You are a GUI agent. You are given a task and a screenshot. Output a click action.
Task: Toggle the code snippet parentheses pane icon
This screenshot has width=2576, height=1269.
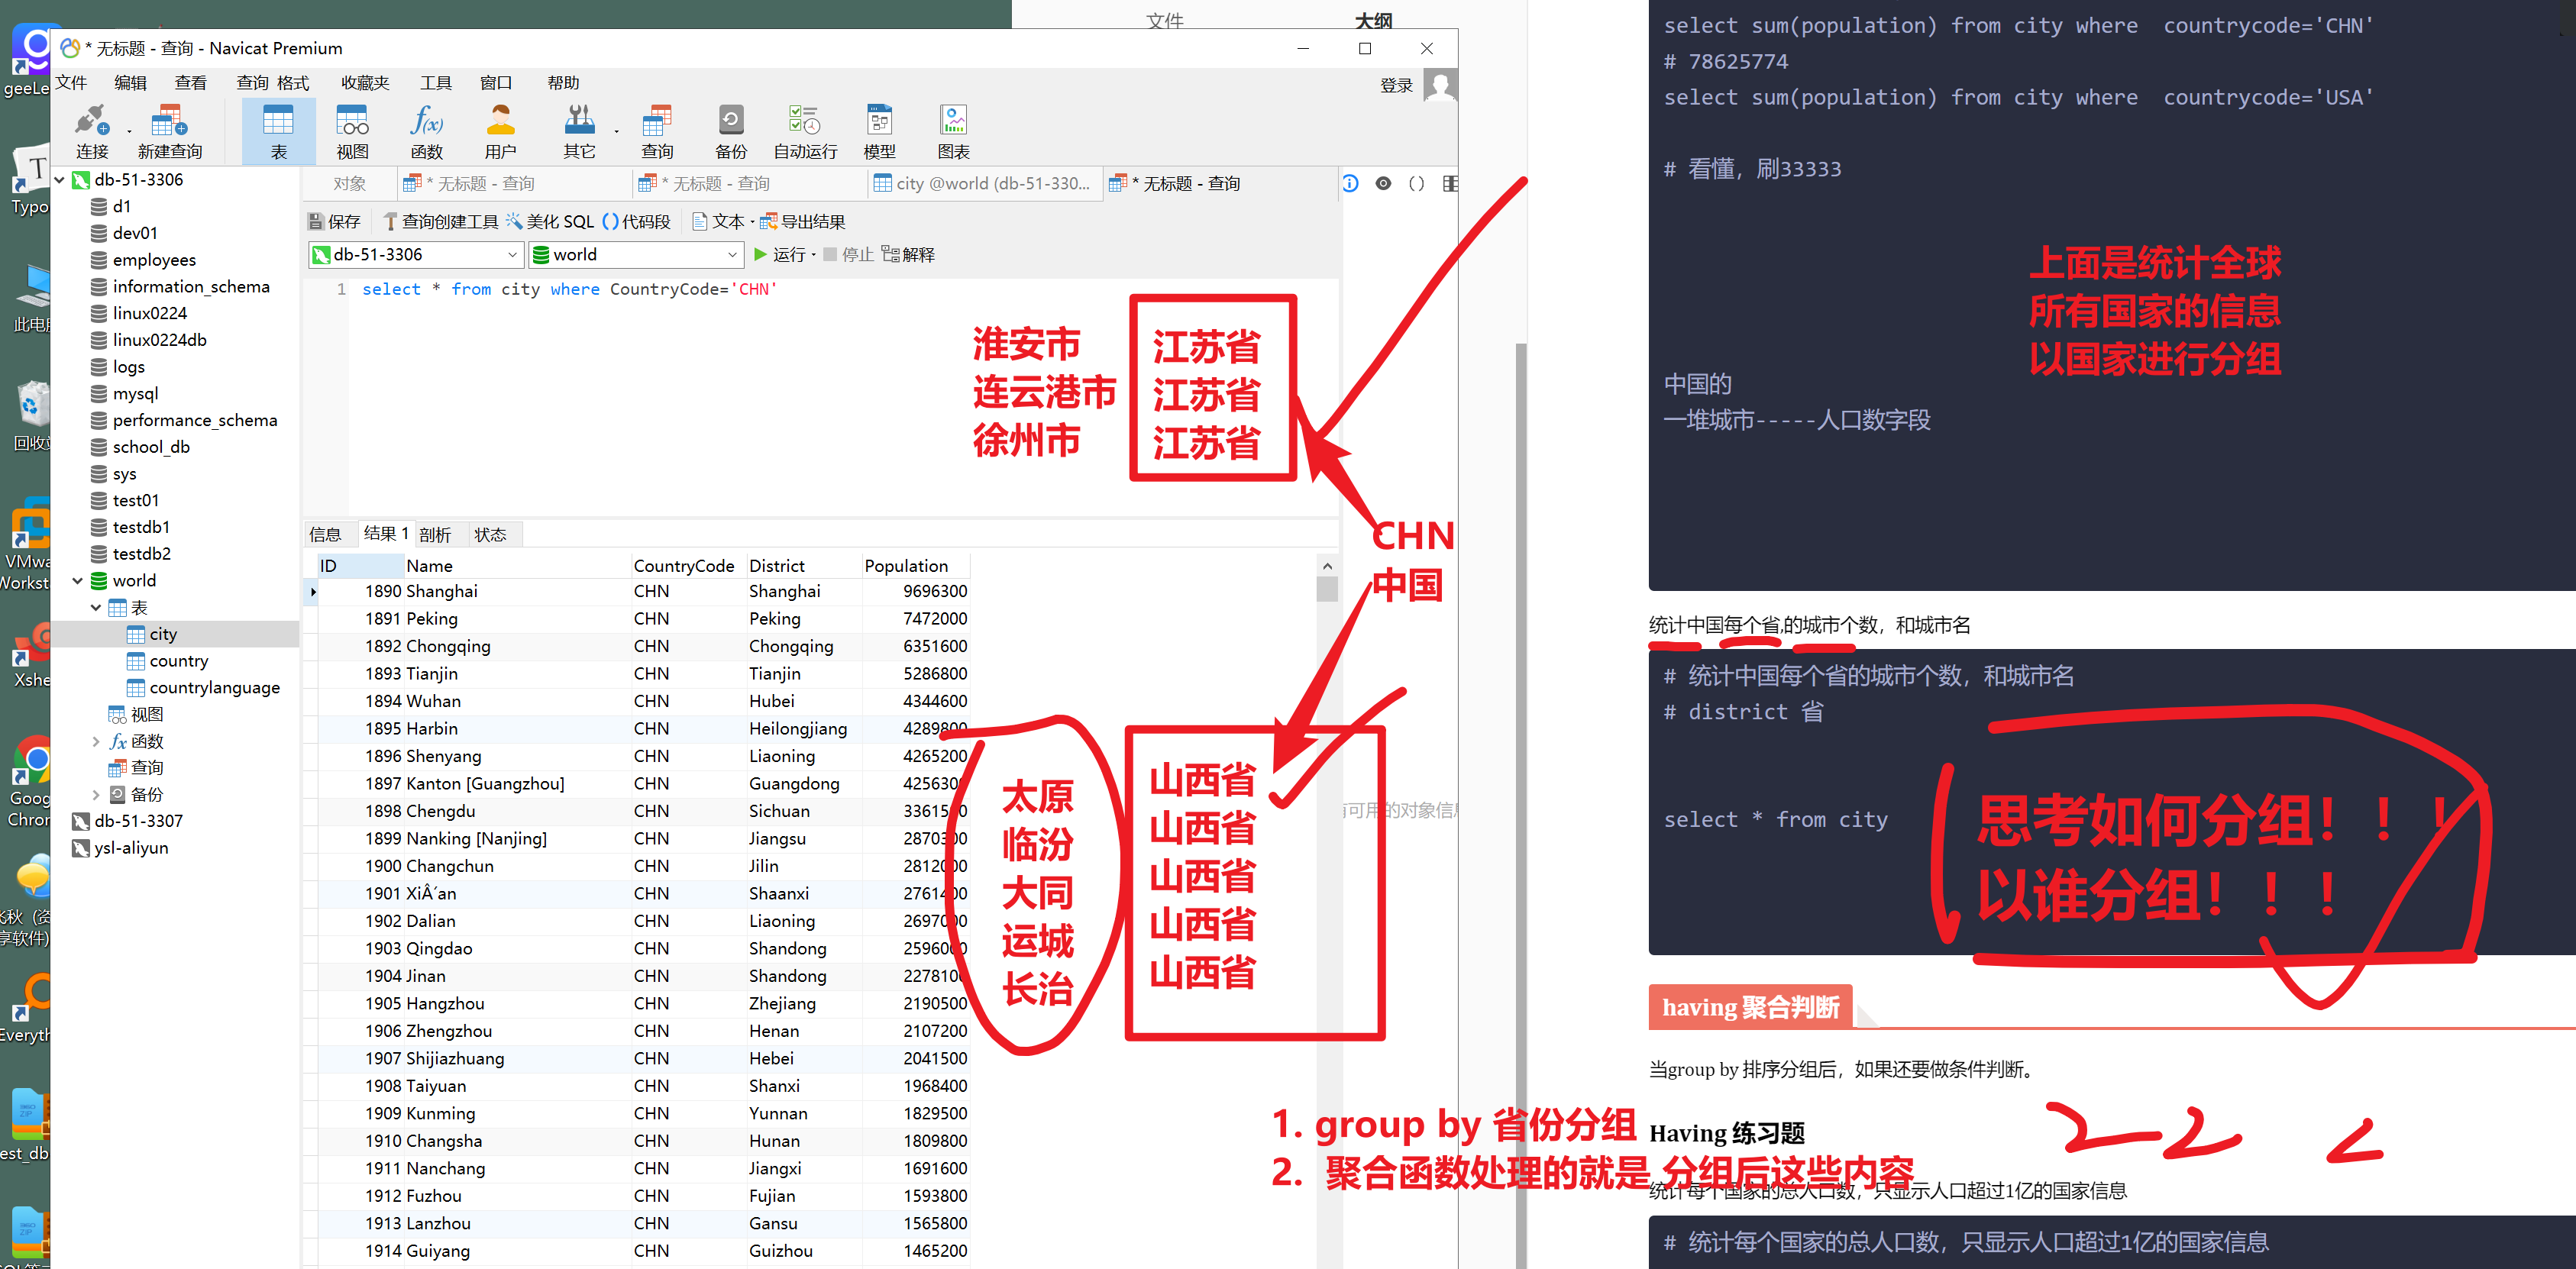(1416, 183)
